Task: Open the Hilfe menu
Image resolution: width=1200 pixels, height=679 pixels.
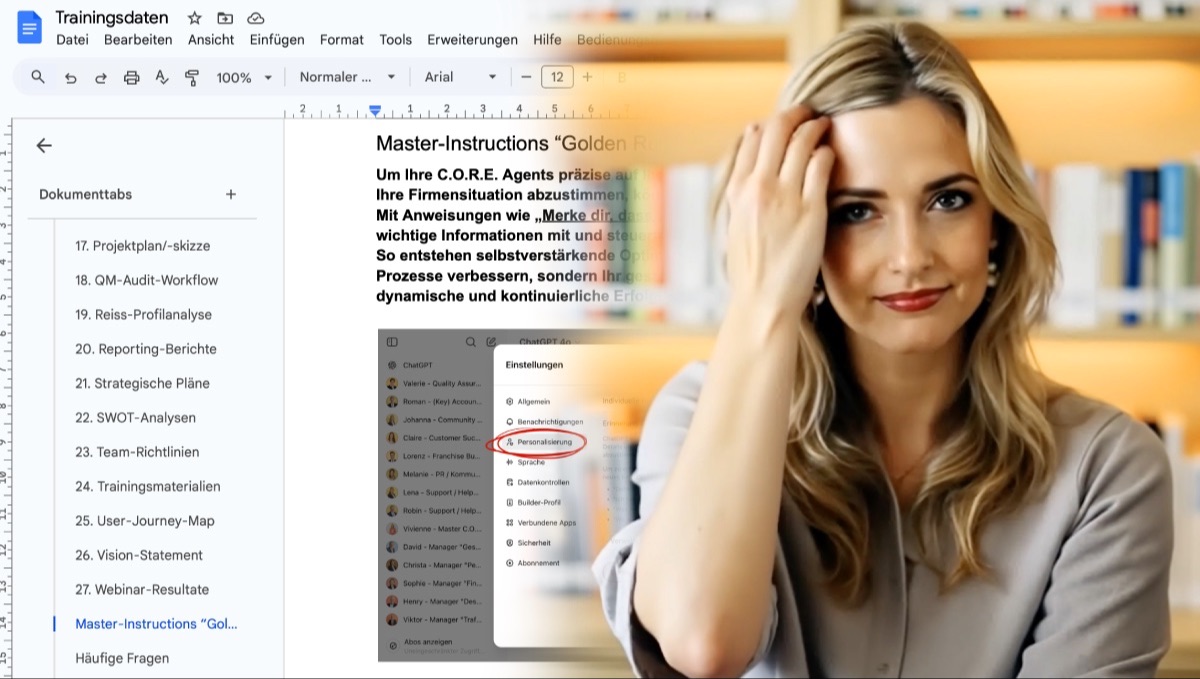Action: tap(547, 40)
